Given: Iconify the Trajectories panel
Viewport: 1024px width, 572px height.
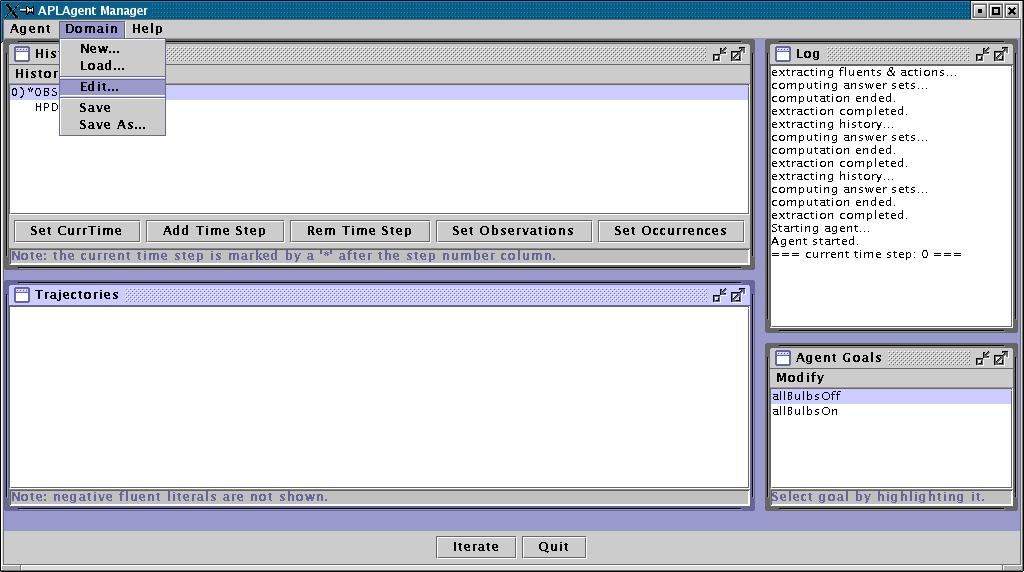Looking at the screenshot, I should click(x=719, y=295).
